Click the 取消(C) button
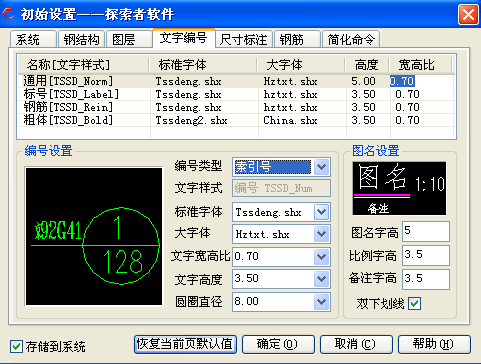 (356, 344)
